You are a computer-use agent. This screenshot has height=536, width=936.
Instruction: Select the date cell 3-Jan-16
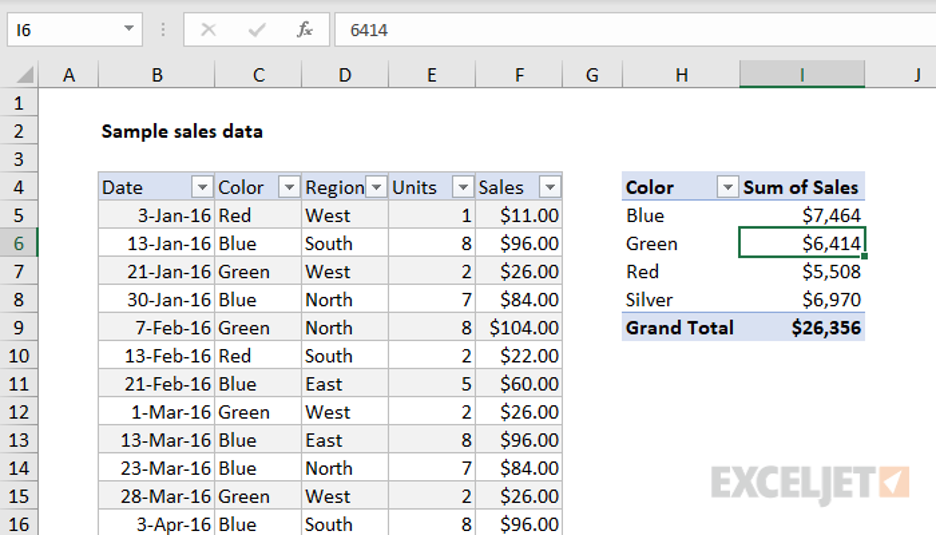156,215
